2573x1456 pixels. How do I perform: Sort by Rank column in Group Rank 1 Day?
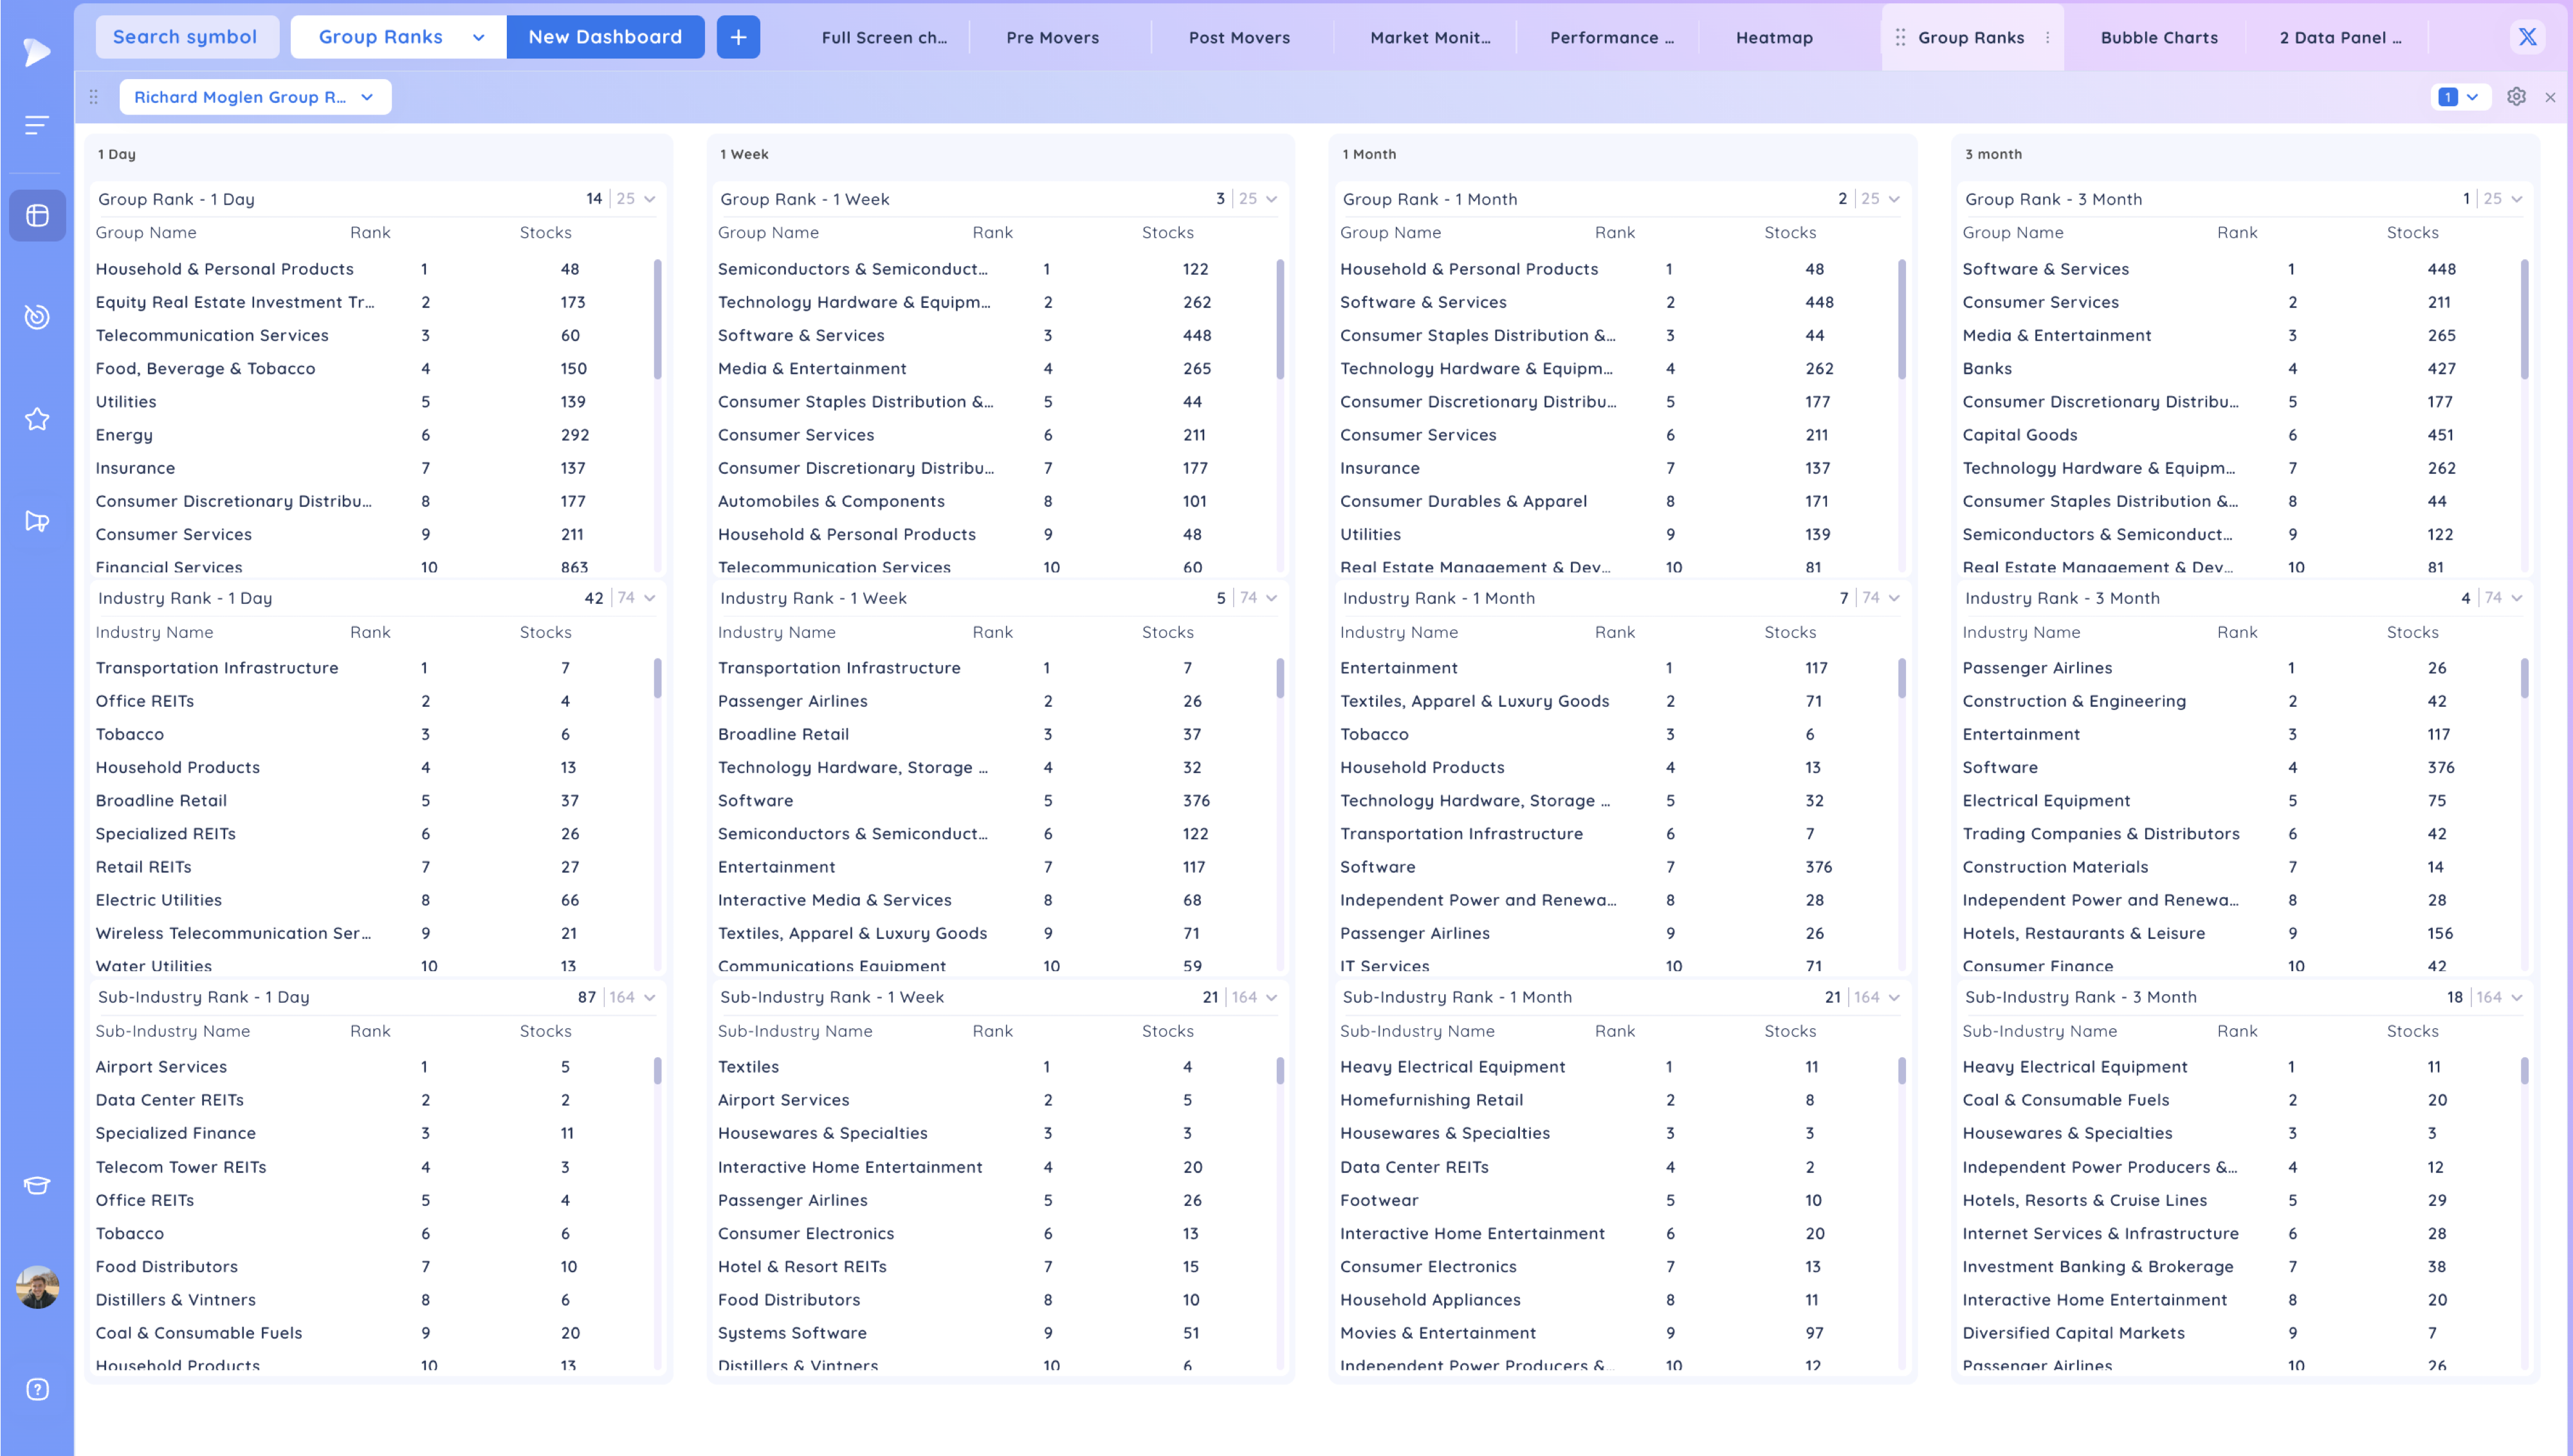[370, 233]
